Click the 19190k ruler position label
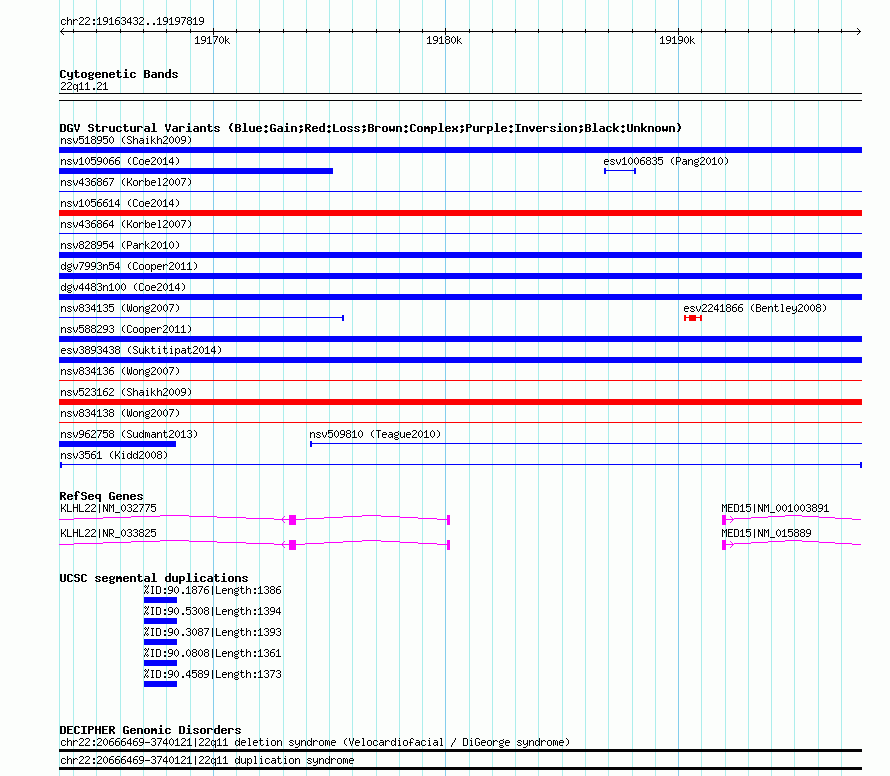 coord(677,40)
